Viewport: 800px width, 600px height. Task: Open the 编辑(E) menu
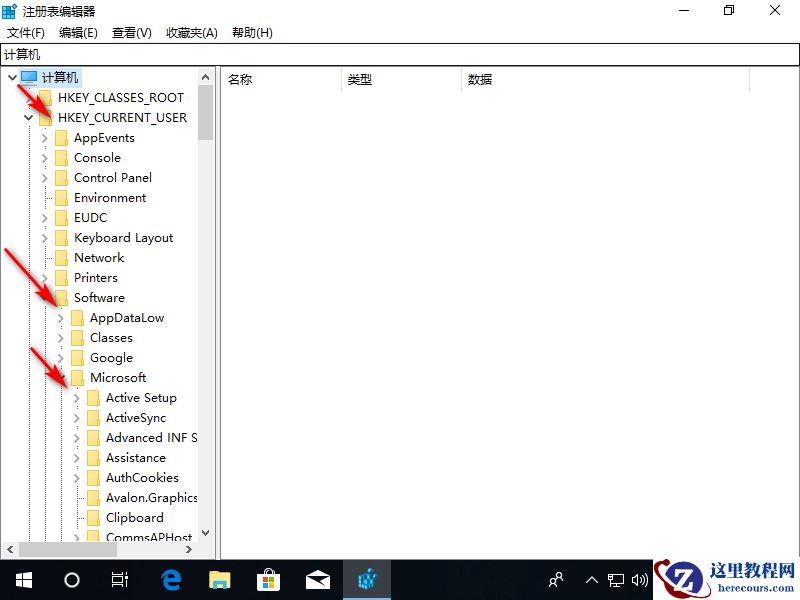[77, 32]
